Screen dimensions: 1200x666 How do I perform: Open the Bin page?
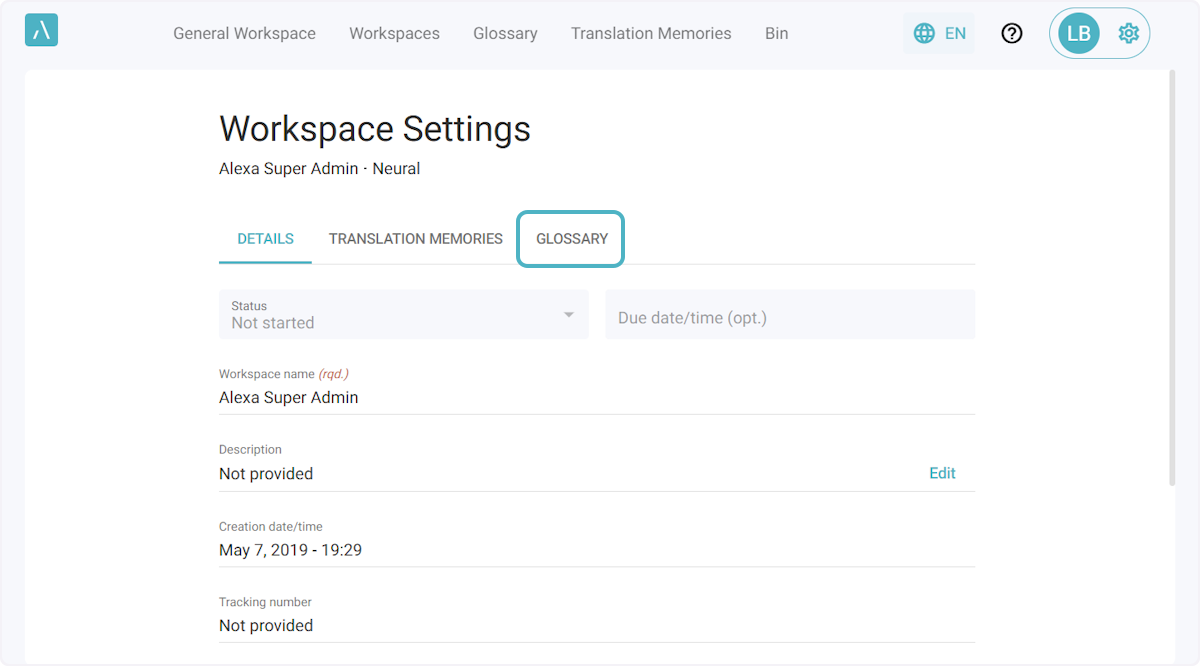pyautogui.click(x=776, y=33)
